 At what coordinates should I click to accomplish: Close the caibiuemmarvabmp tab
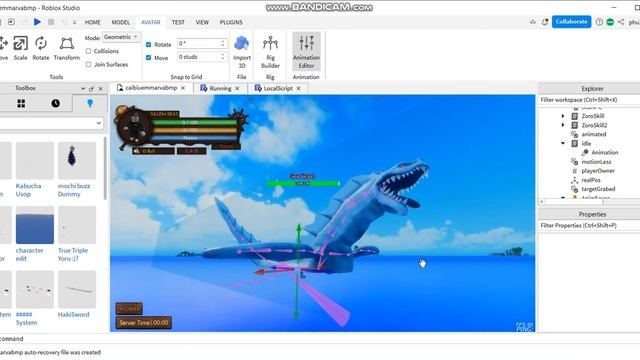[183, 88]
